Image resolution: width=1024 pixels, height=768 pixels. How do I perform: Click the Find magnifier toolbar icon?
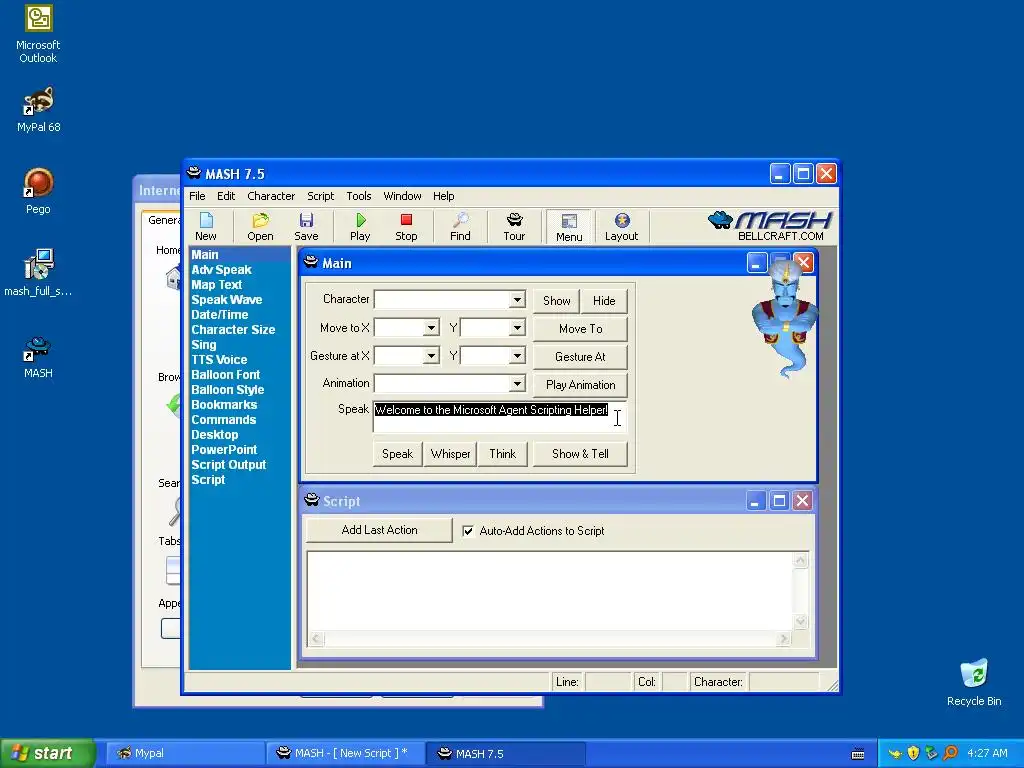(460, 227)
